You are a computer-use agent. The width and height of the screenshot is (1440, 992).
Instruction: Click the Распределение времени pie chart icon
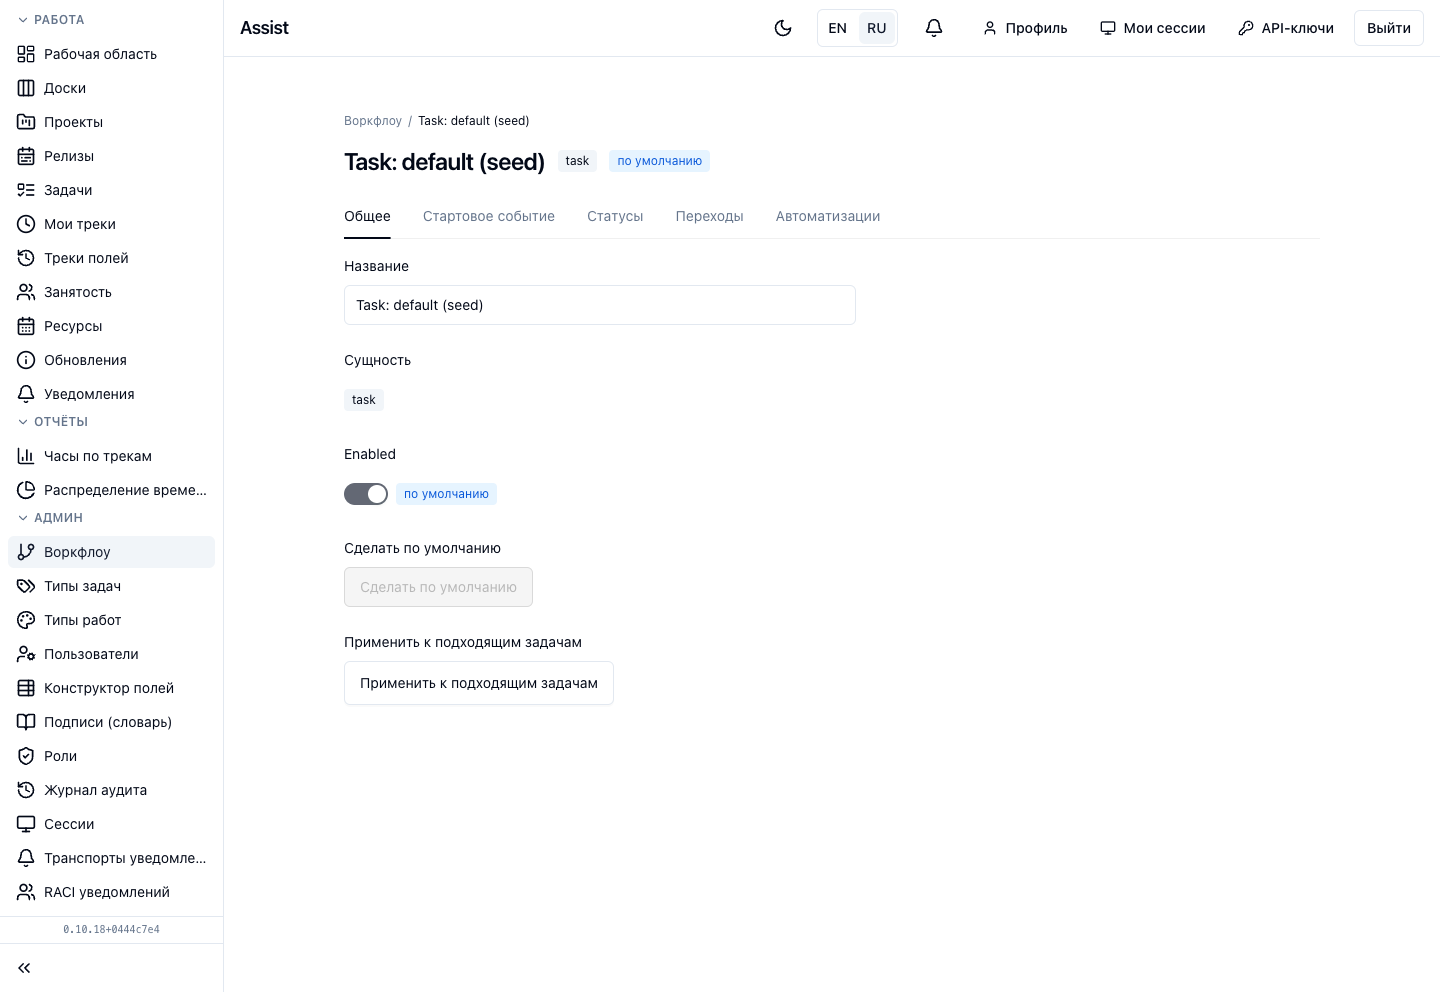click(26, 490)
